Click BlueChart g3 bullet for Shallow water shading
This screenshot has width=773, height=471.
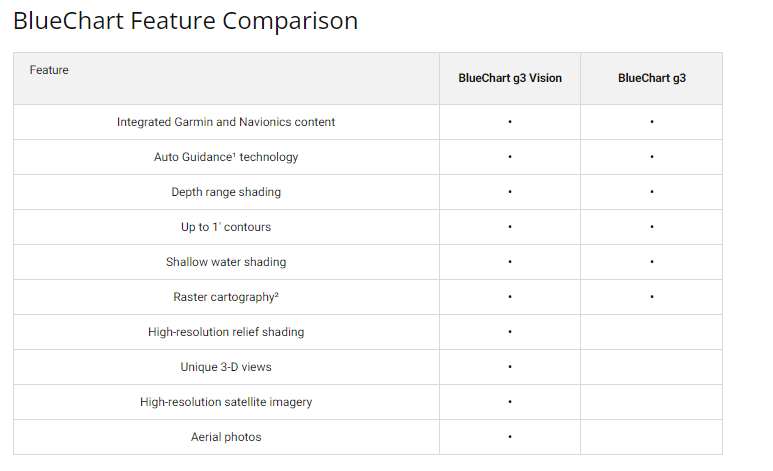pyautogui.click(x=652, y=262)
